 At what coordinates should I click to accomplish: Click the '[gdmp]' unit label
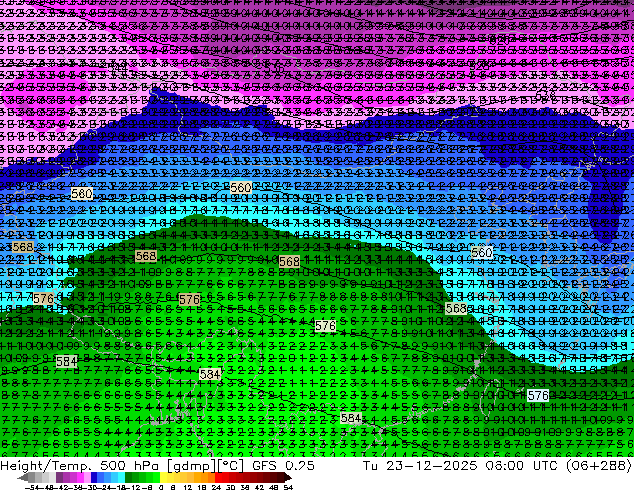tap(192, 466)
